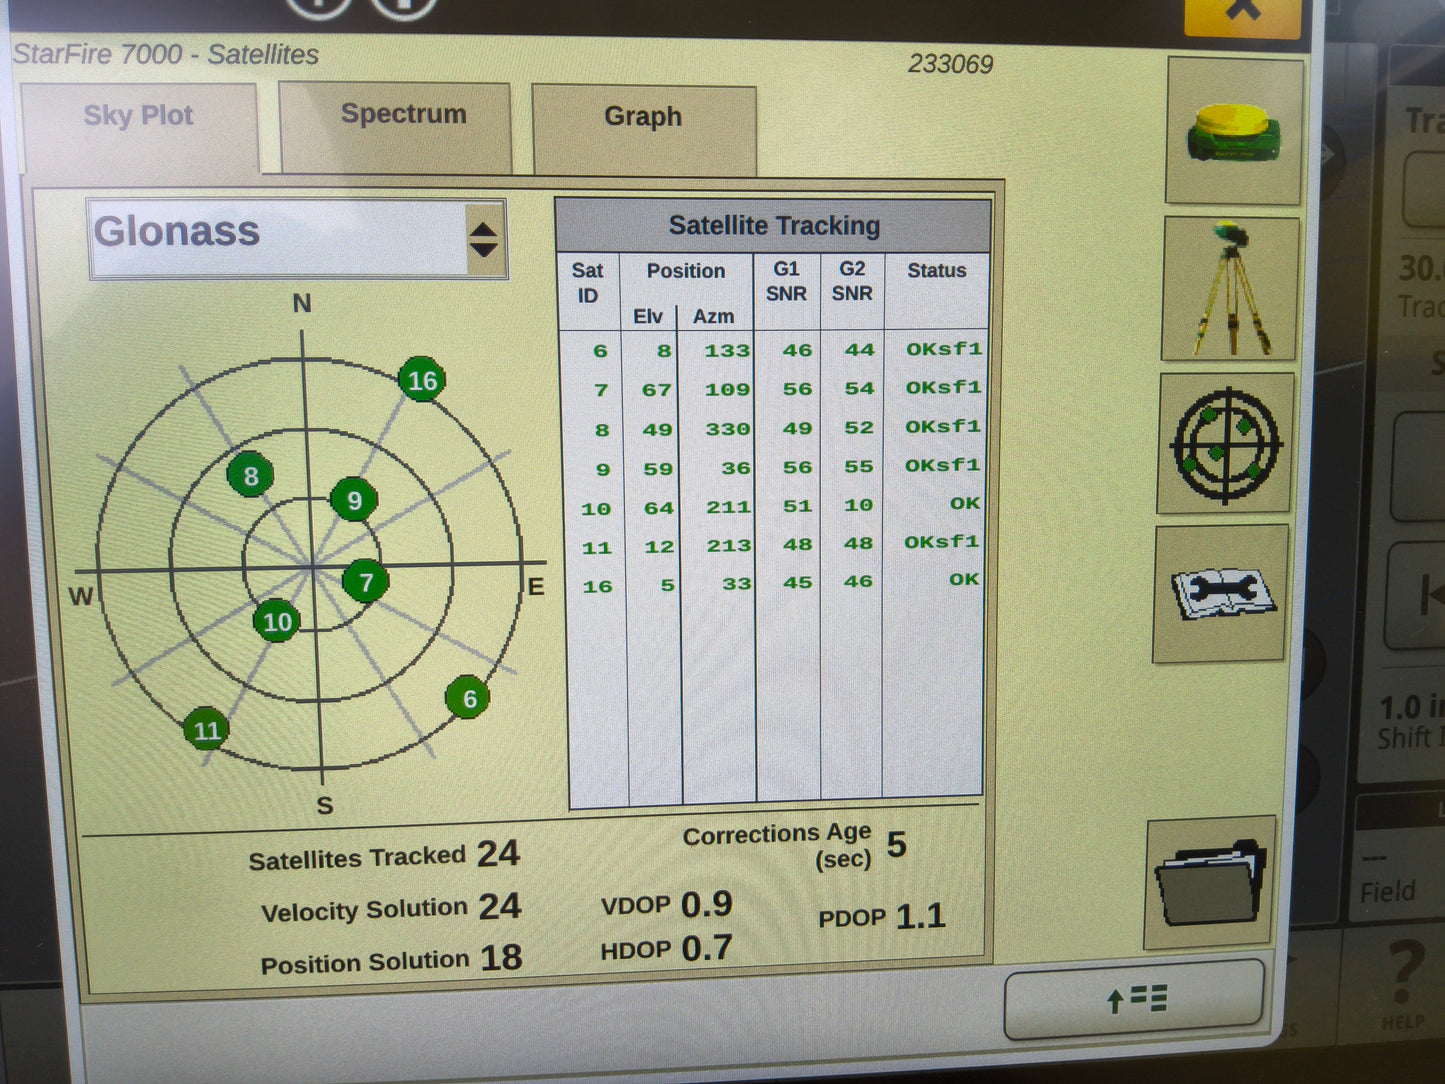Click the Status column header
This screenshot has width=1445, height=1084.
pyautogui.click(x=937, y=270)
